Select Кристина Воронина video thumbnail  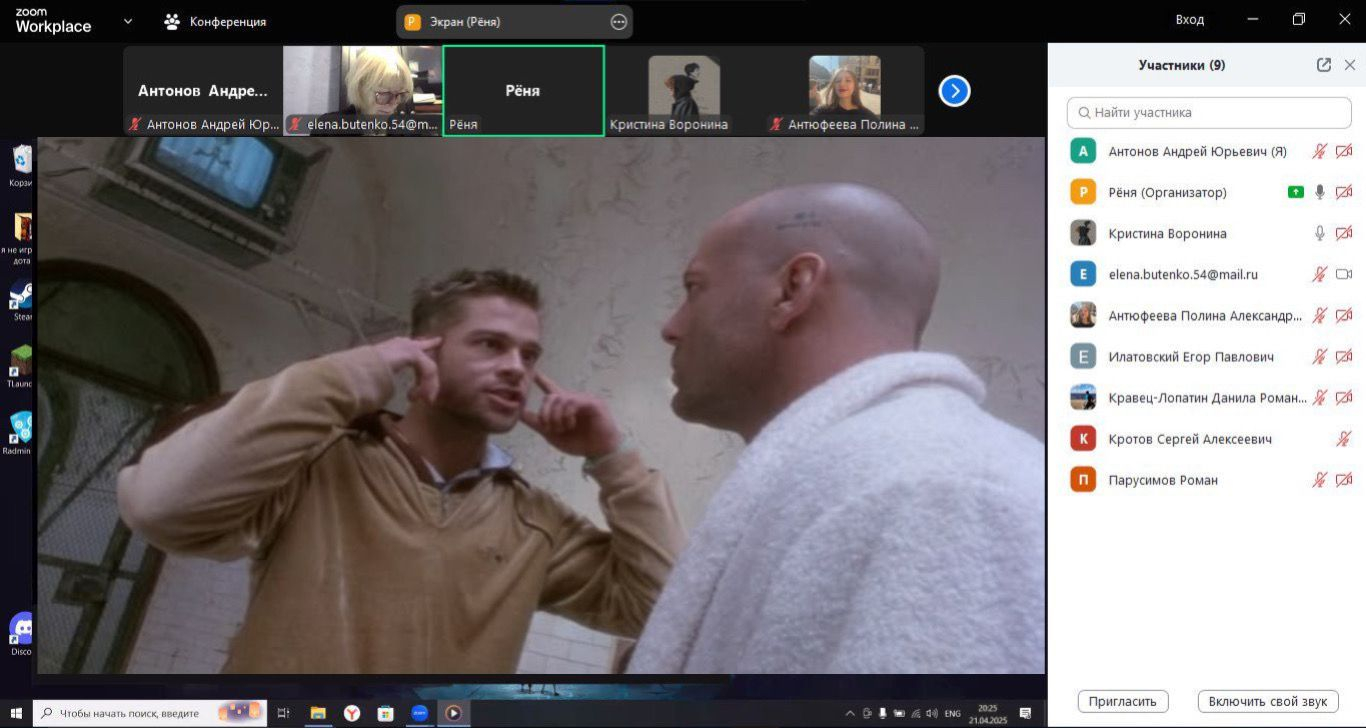click(x=684, y=91)
